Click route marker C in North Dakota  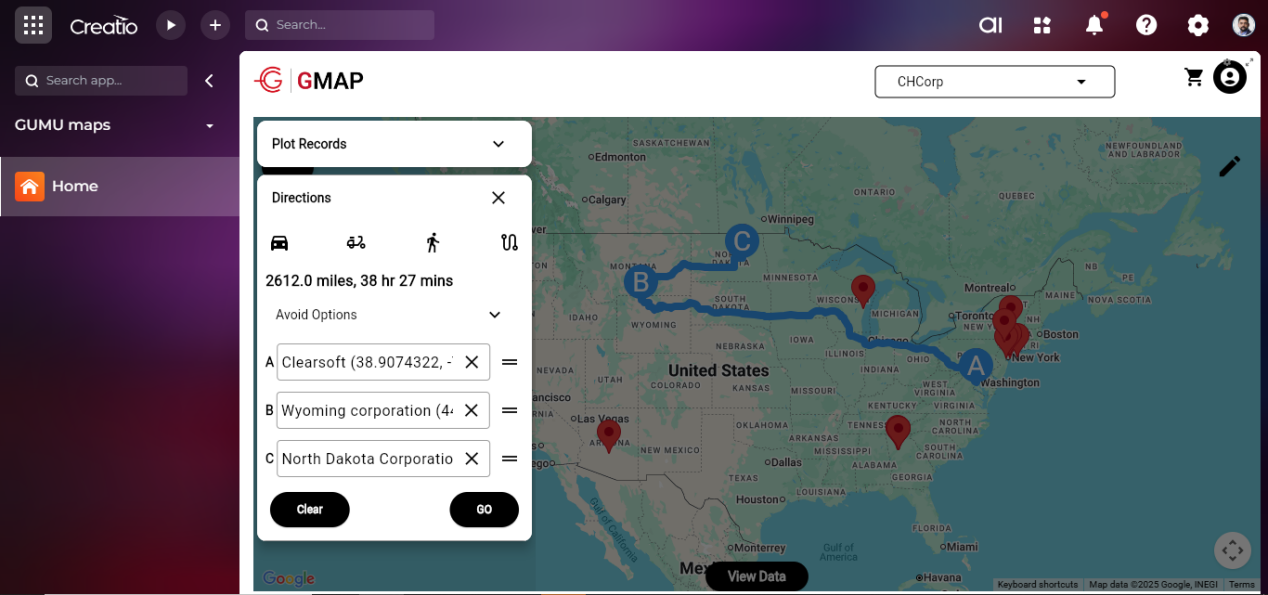point(741,241)
